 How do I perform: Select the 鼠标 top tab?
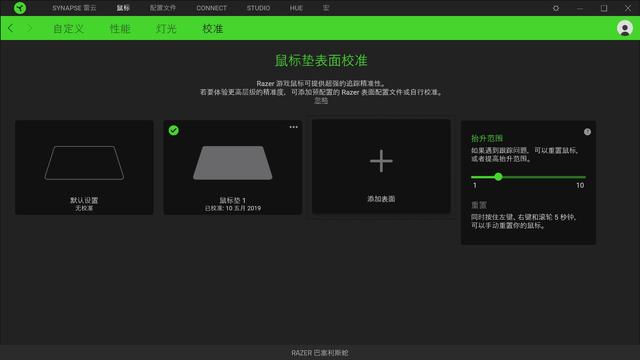point(123,8)
